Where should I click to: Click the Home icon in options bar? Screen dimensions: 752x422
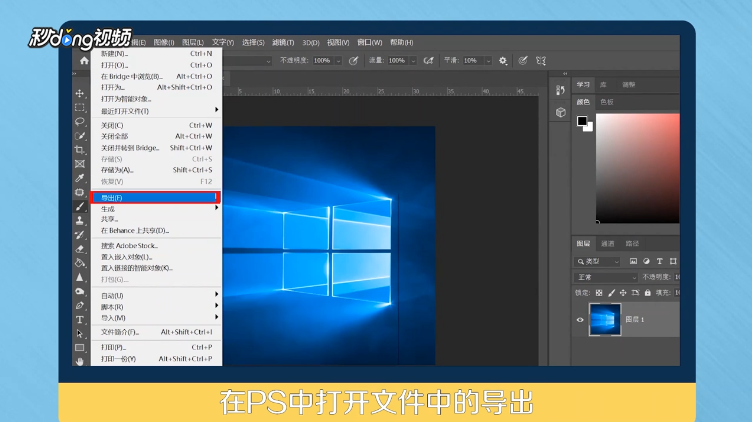pos(84,60)
